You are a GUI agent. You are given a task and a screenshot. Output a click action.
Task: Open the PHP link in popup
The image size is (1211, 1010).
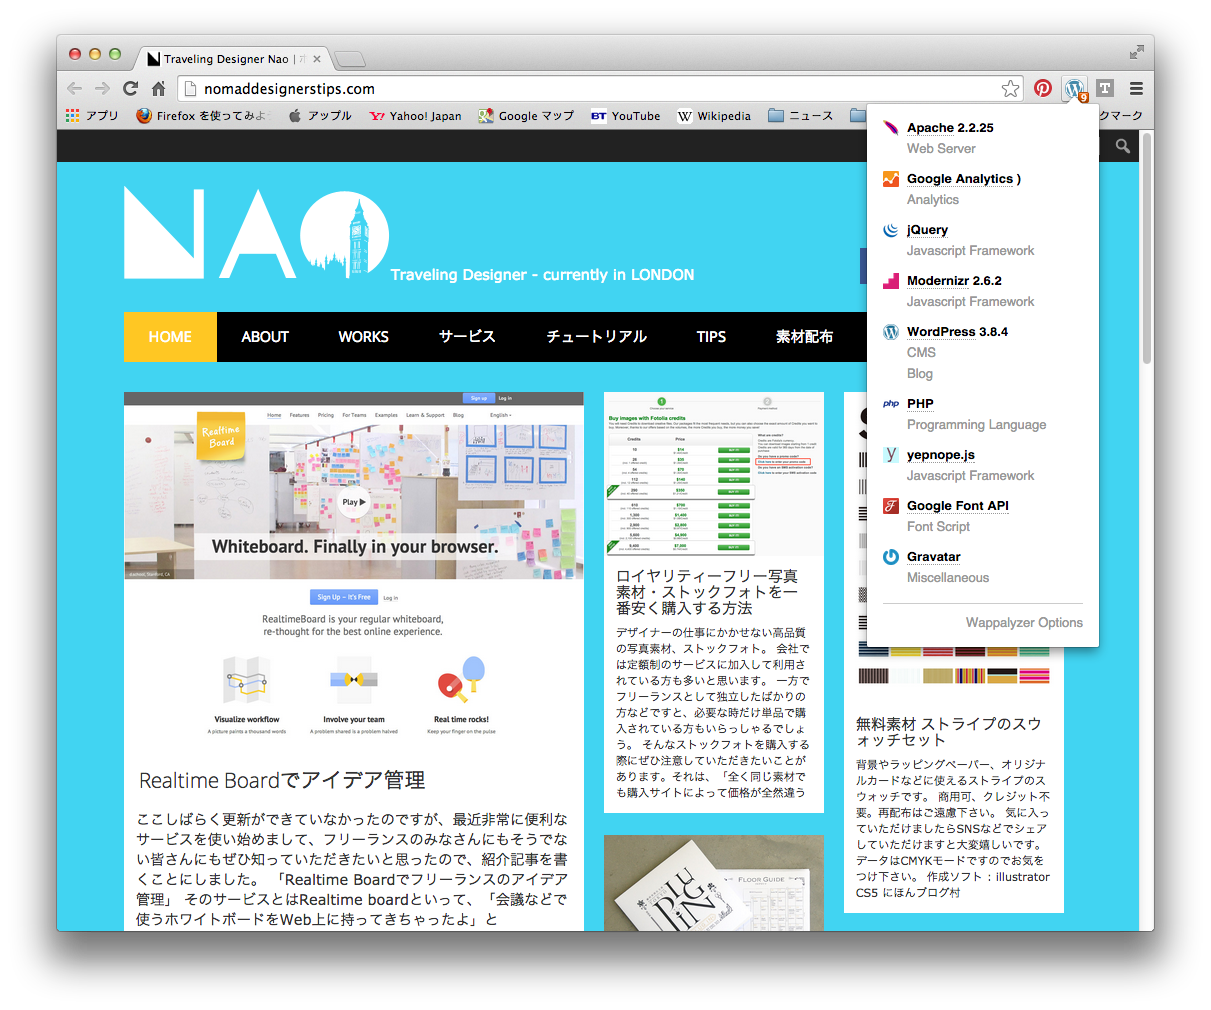point(920,404)
